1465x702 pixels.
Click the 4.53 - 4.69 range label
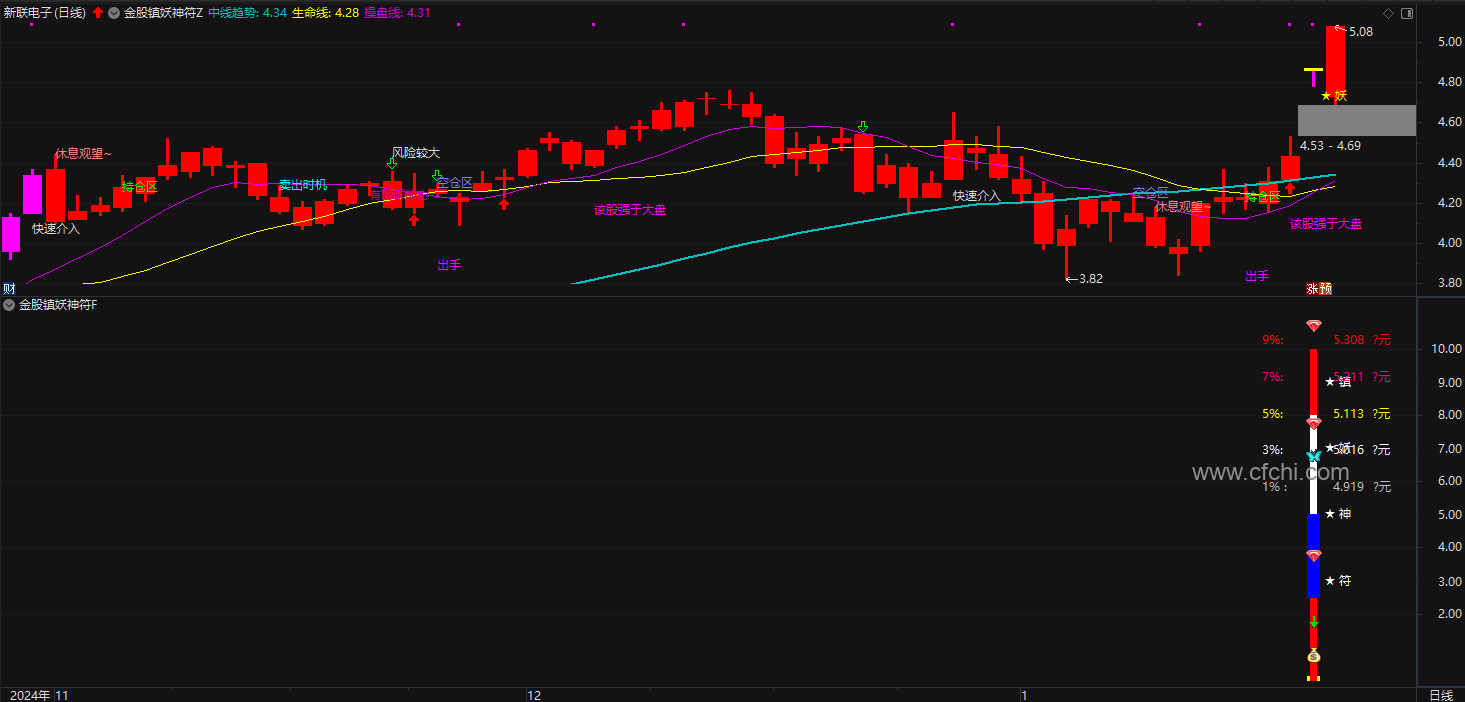(1331, 146)
